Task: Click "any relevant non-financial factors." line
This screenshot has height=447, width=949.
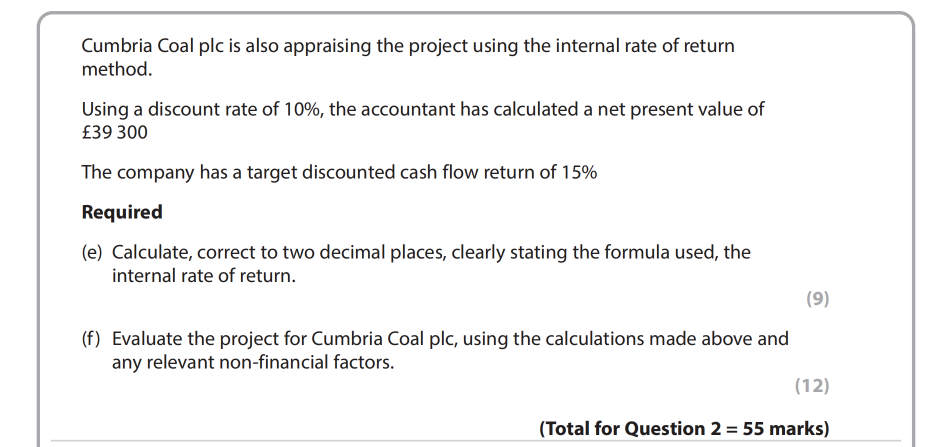Action: click(x=252, y=362)
